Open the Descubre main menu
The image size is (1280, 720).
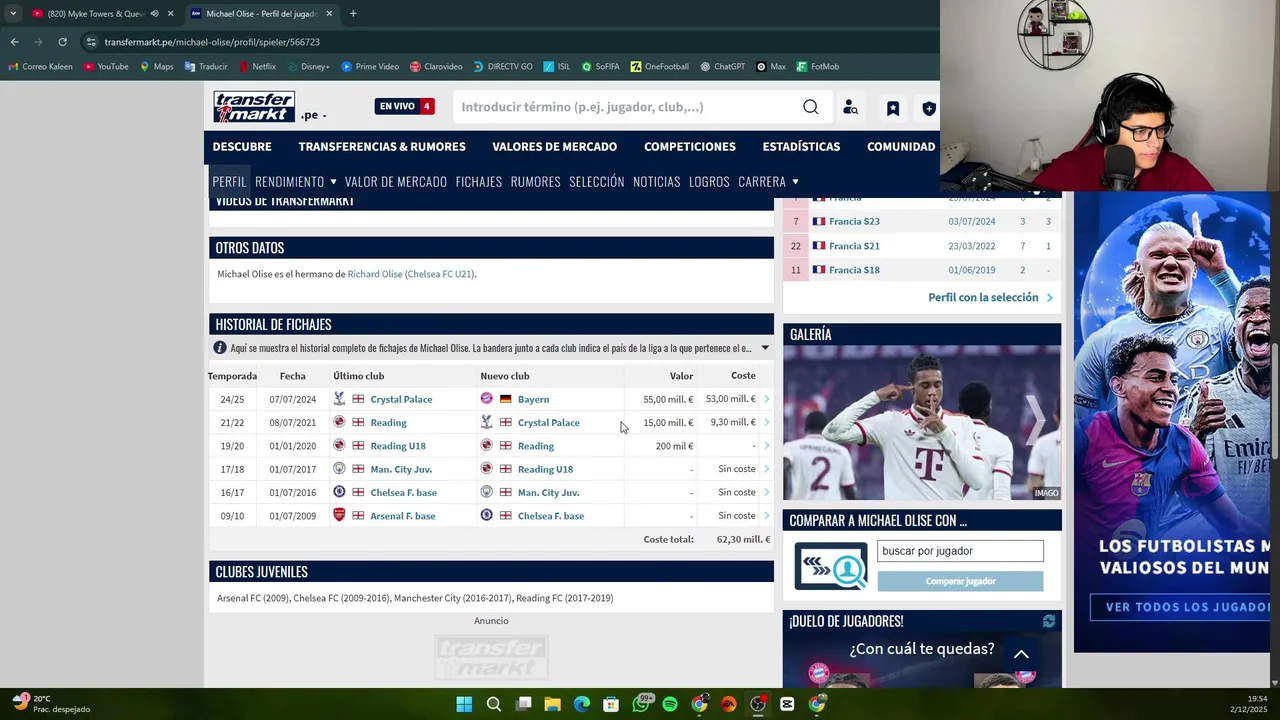(242, 147)
